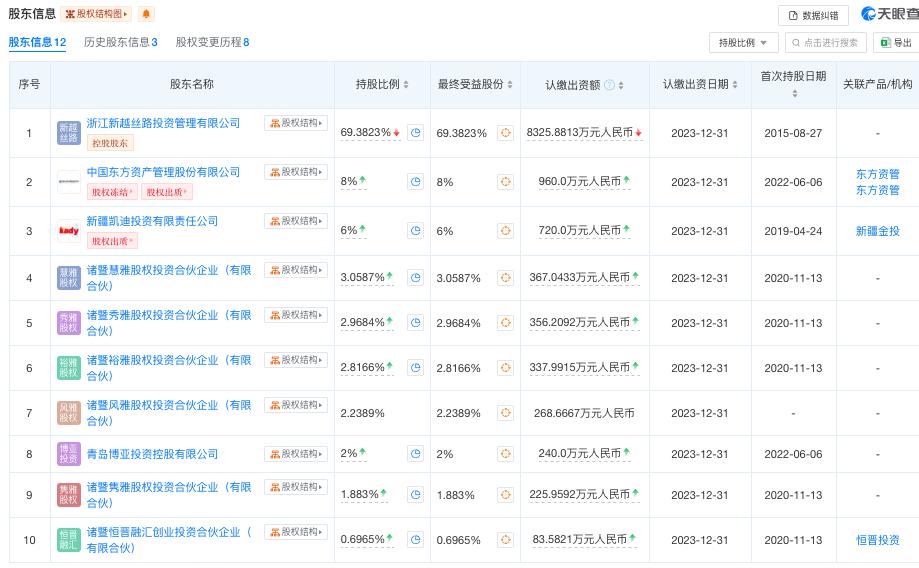The image size is (919, 568).
Task: Click history chart icon next to 3.0587%
Action: coord(416,278)
